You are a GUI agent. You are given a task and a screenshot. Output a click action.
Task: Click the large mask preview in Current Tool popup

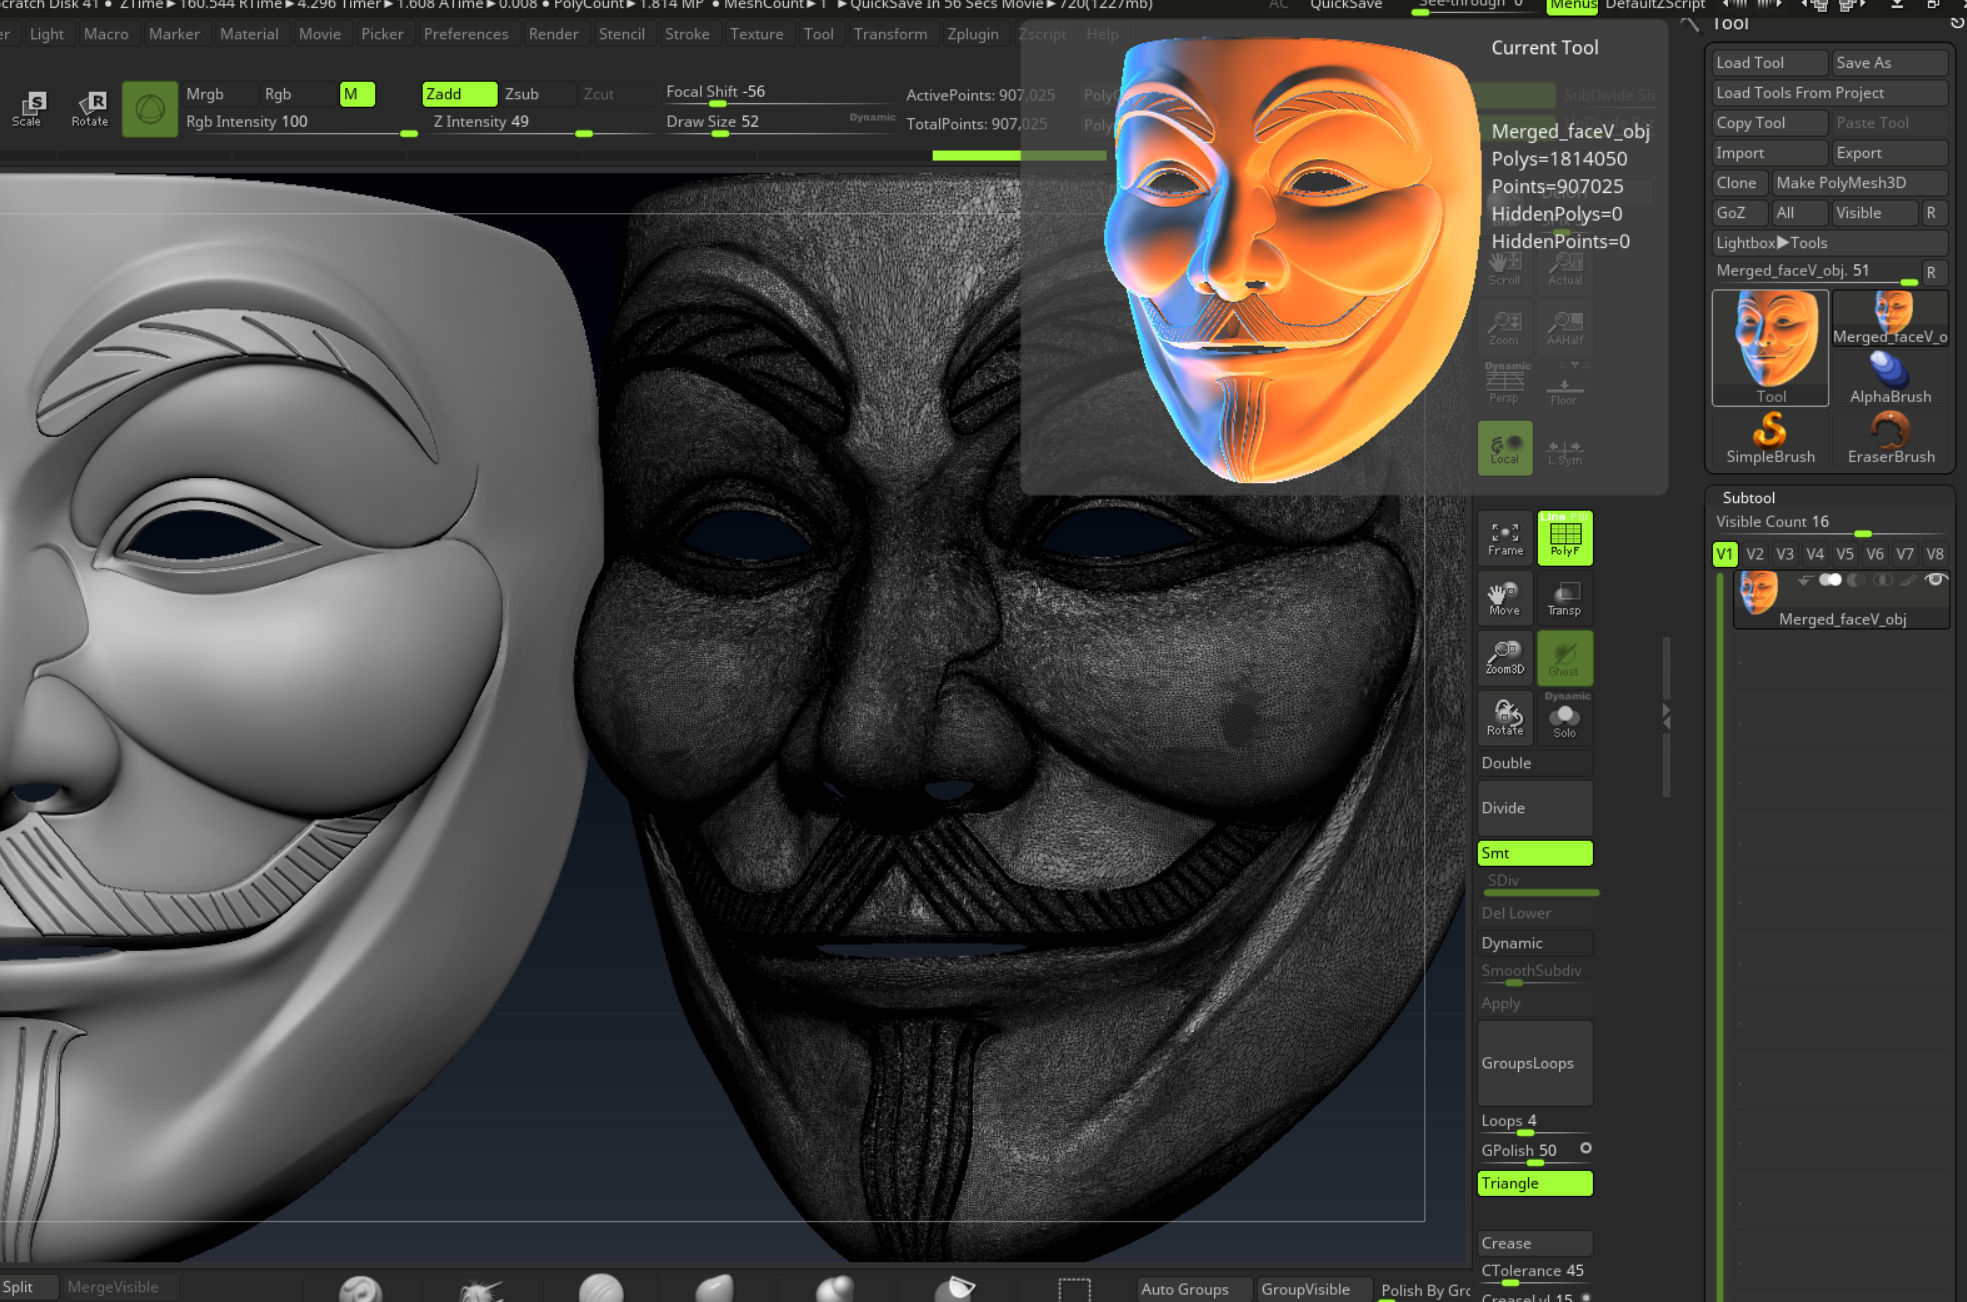click(1295, 260)
